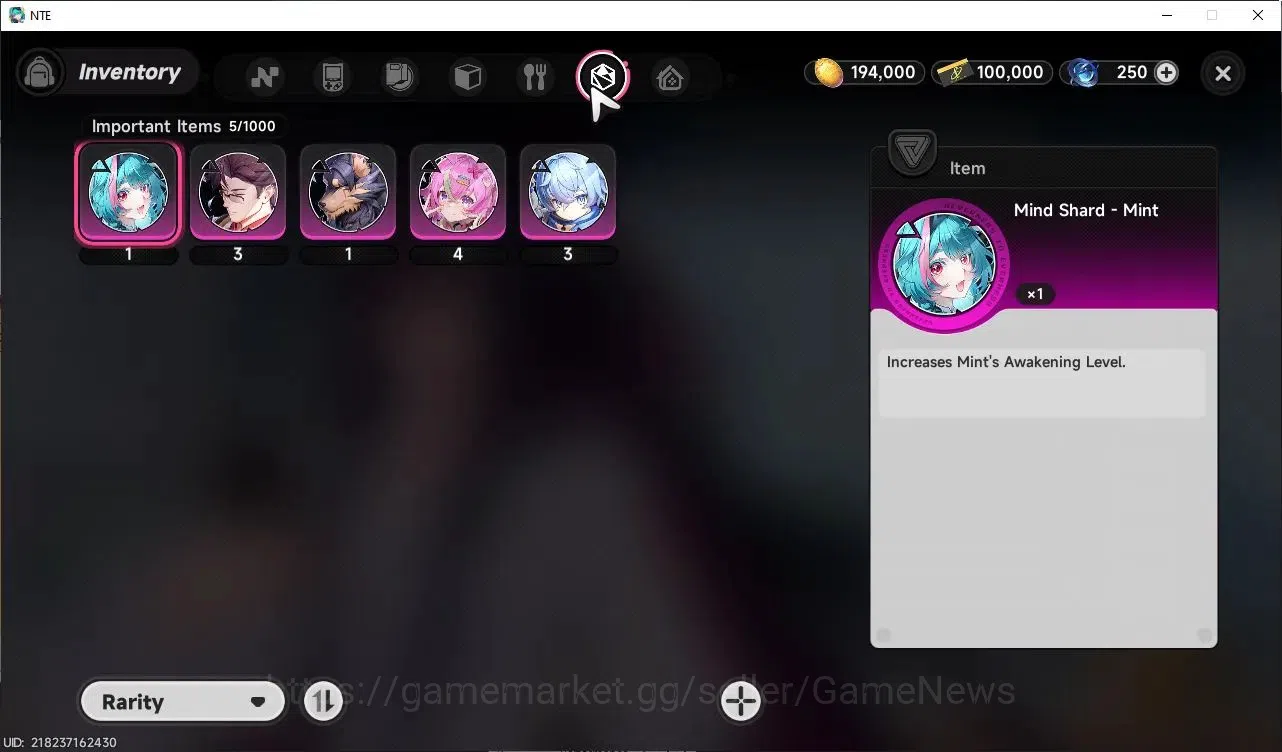1282x752 pixels.
Task: Select the Important Items category tab
Action: pyautogui.click(x=603, y=76)
